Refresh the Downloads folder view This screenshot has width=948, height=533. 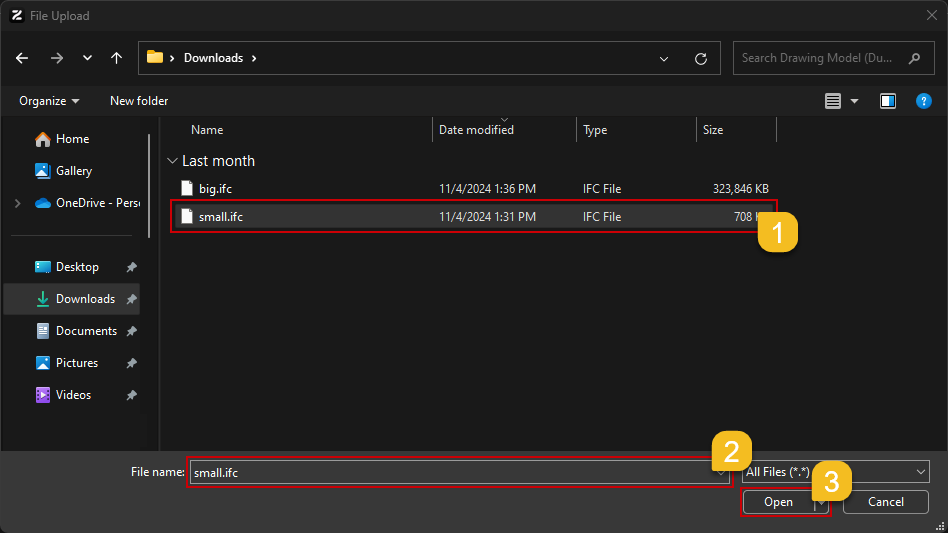pos(701,59)
